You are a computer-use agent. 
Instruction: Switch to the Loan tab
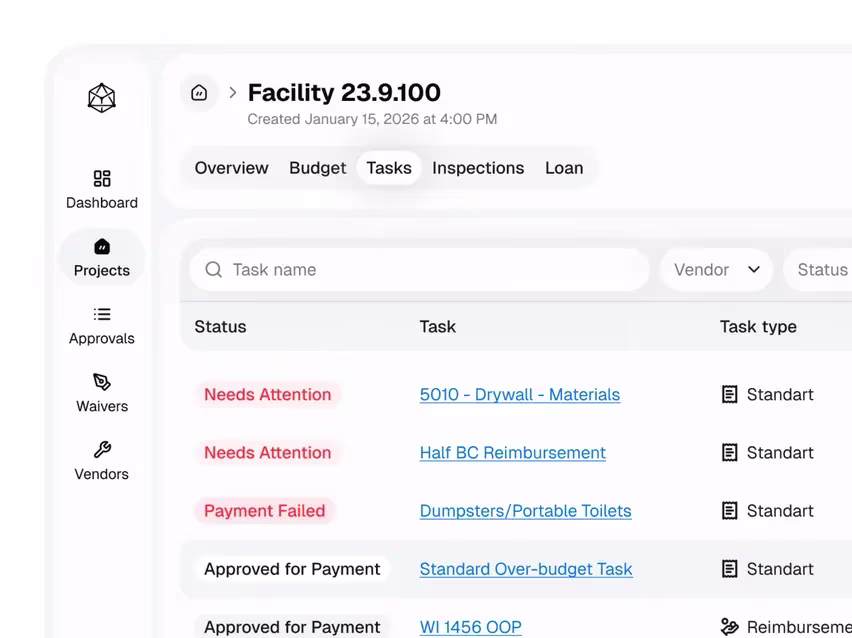click(564, 168)
